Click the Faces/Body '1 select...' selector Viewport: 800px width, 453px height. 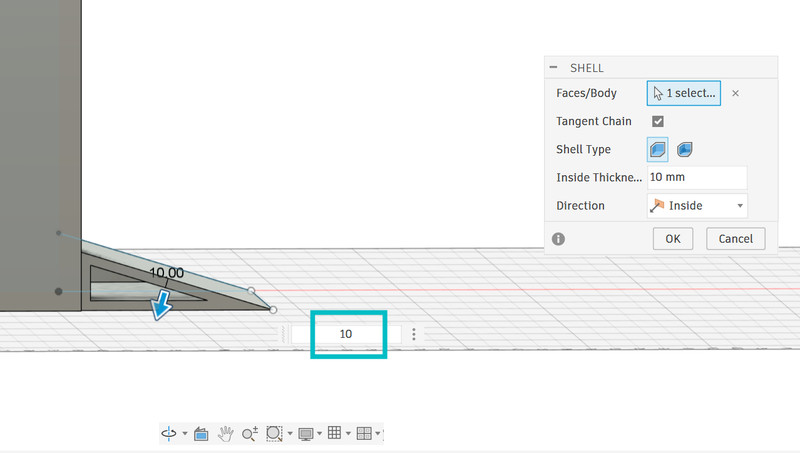click(x=684, y=93)
